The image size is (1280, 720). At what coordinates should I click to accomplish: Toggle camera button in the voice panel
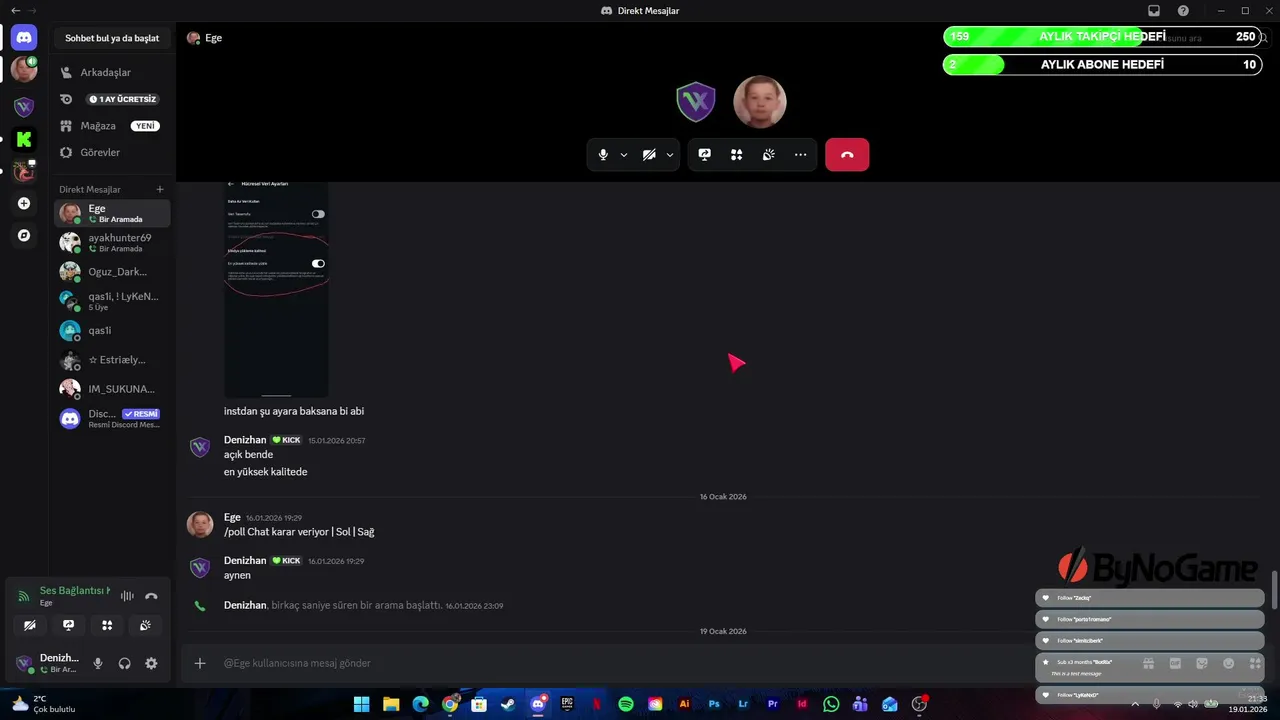(30, 625)
